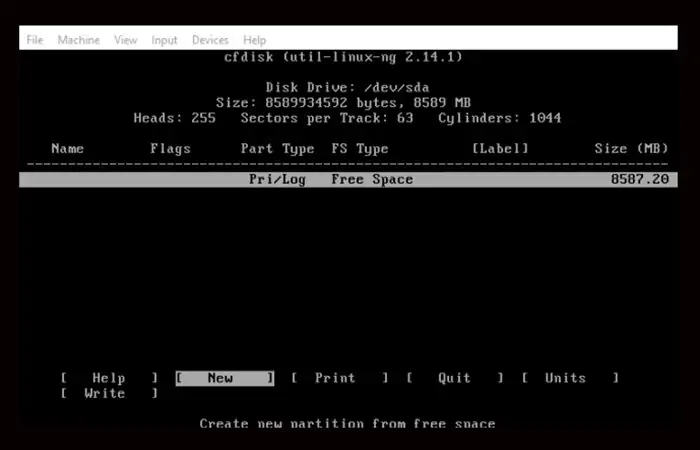Select the [ Help ] cfdisk option
The width and height of the screenshot is (700, 450).
109,378
